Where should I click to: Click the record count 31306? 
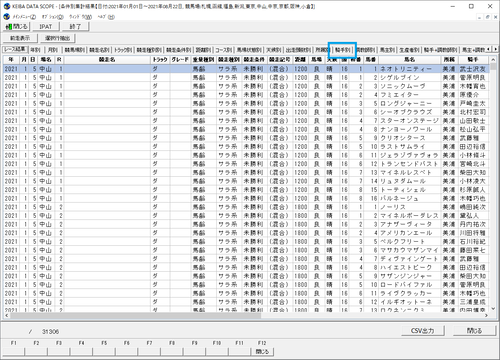(x=50, y=332)
